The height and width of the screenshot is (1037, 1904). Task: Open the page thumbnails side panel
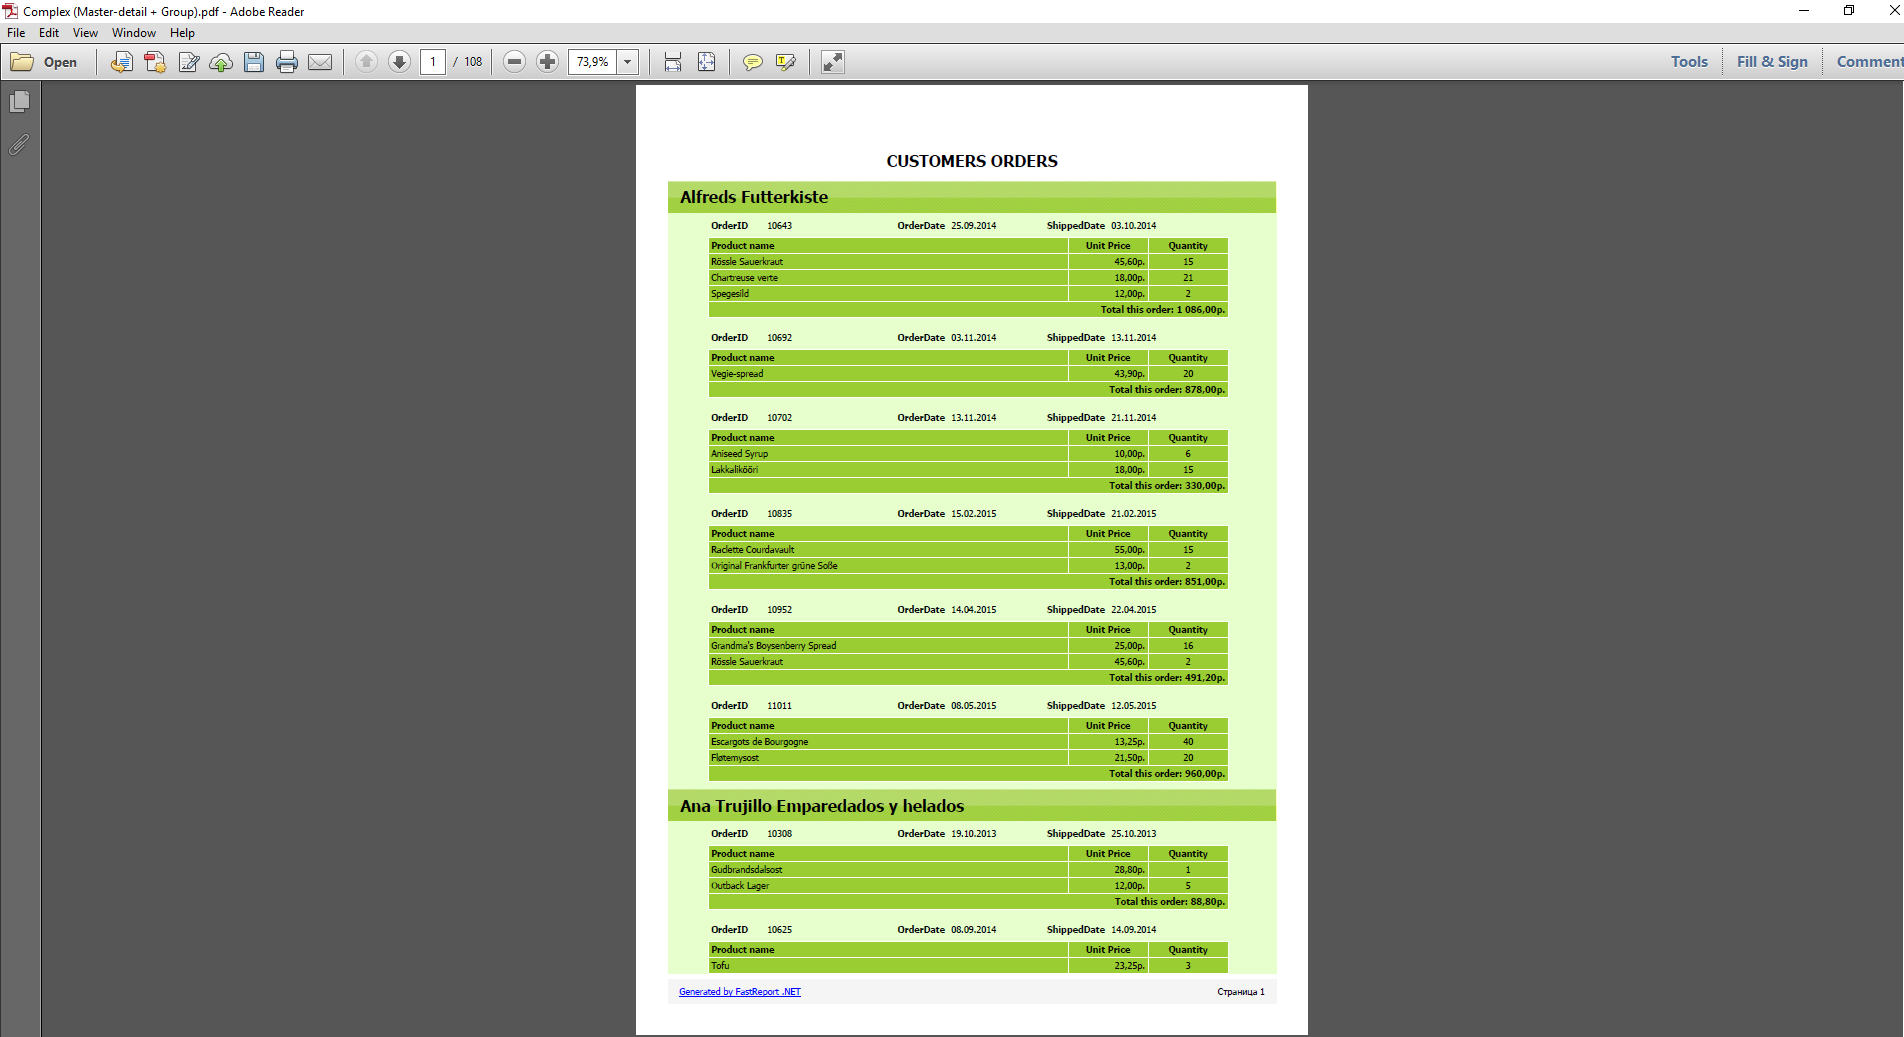19,102
